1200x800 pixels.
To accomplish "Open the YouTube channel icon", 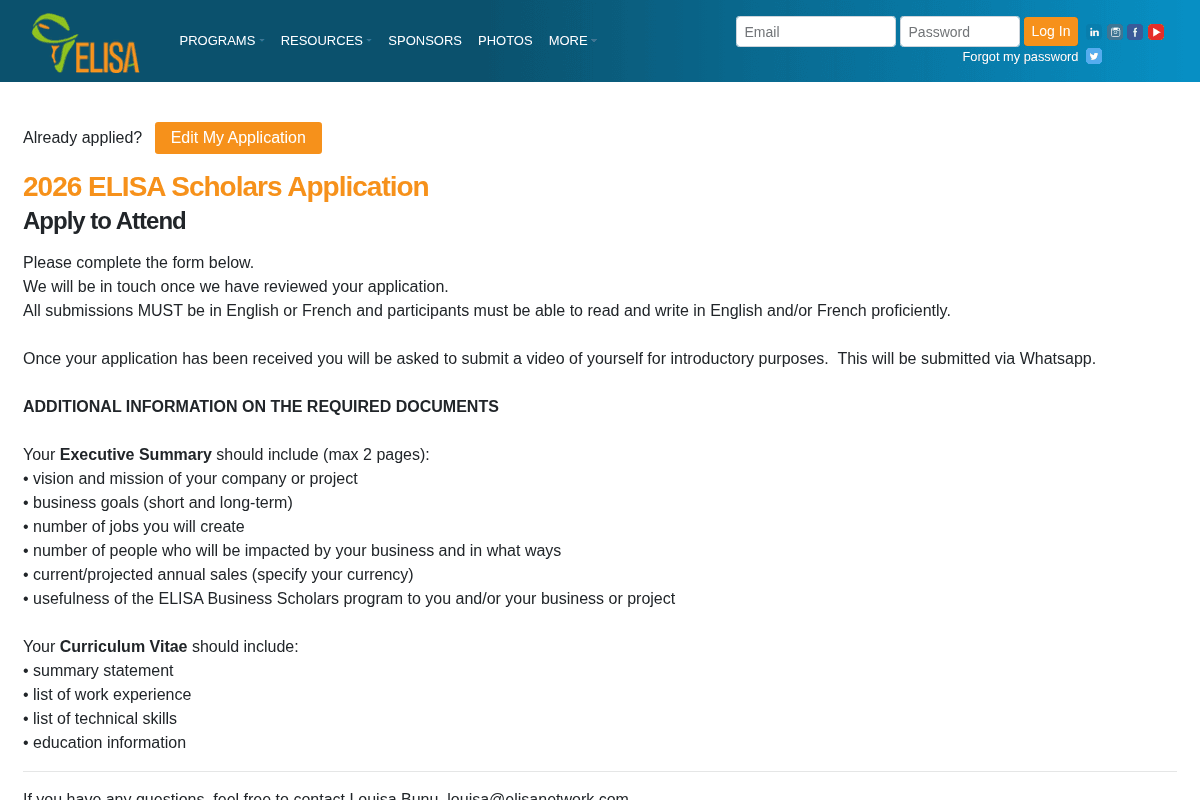I will (1155, 31).
